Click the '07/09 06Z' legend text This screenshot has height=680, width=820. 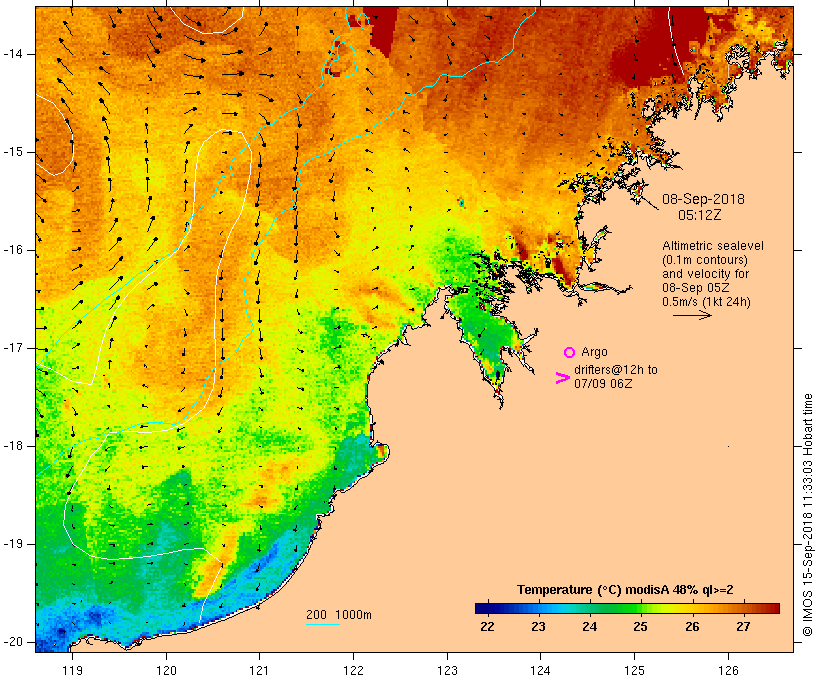point(603,383)
